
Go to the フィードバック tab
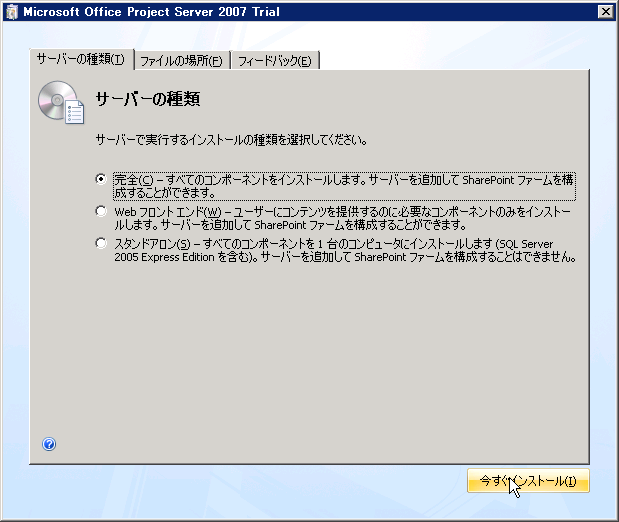(x=275, y=61)
